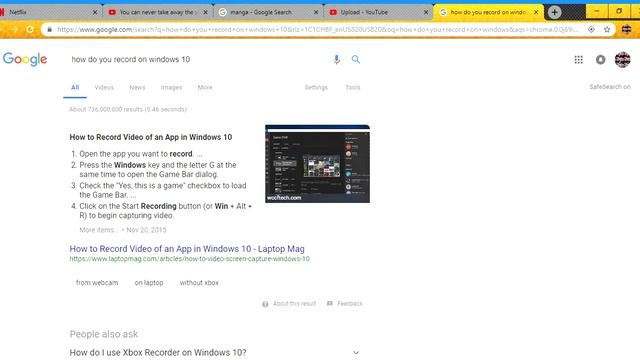Click the About this result help icon
Image resolution: width=640 pixels, height=360 pixels.
265,304
